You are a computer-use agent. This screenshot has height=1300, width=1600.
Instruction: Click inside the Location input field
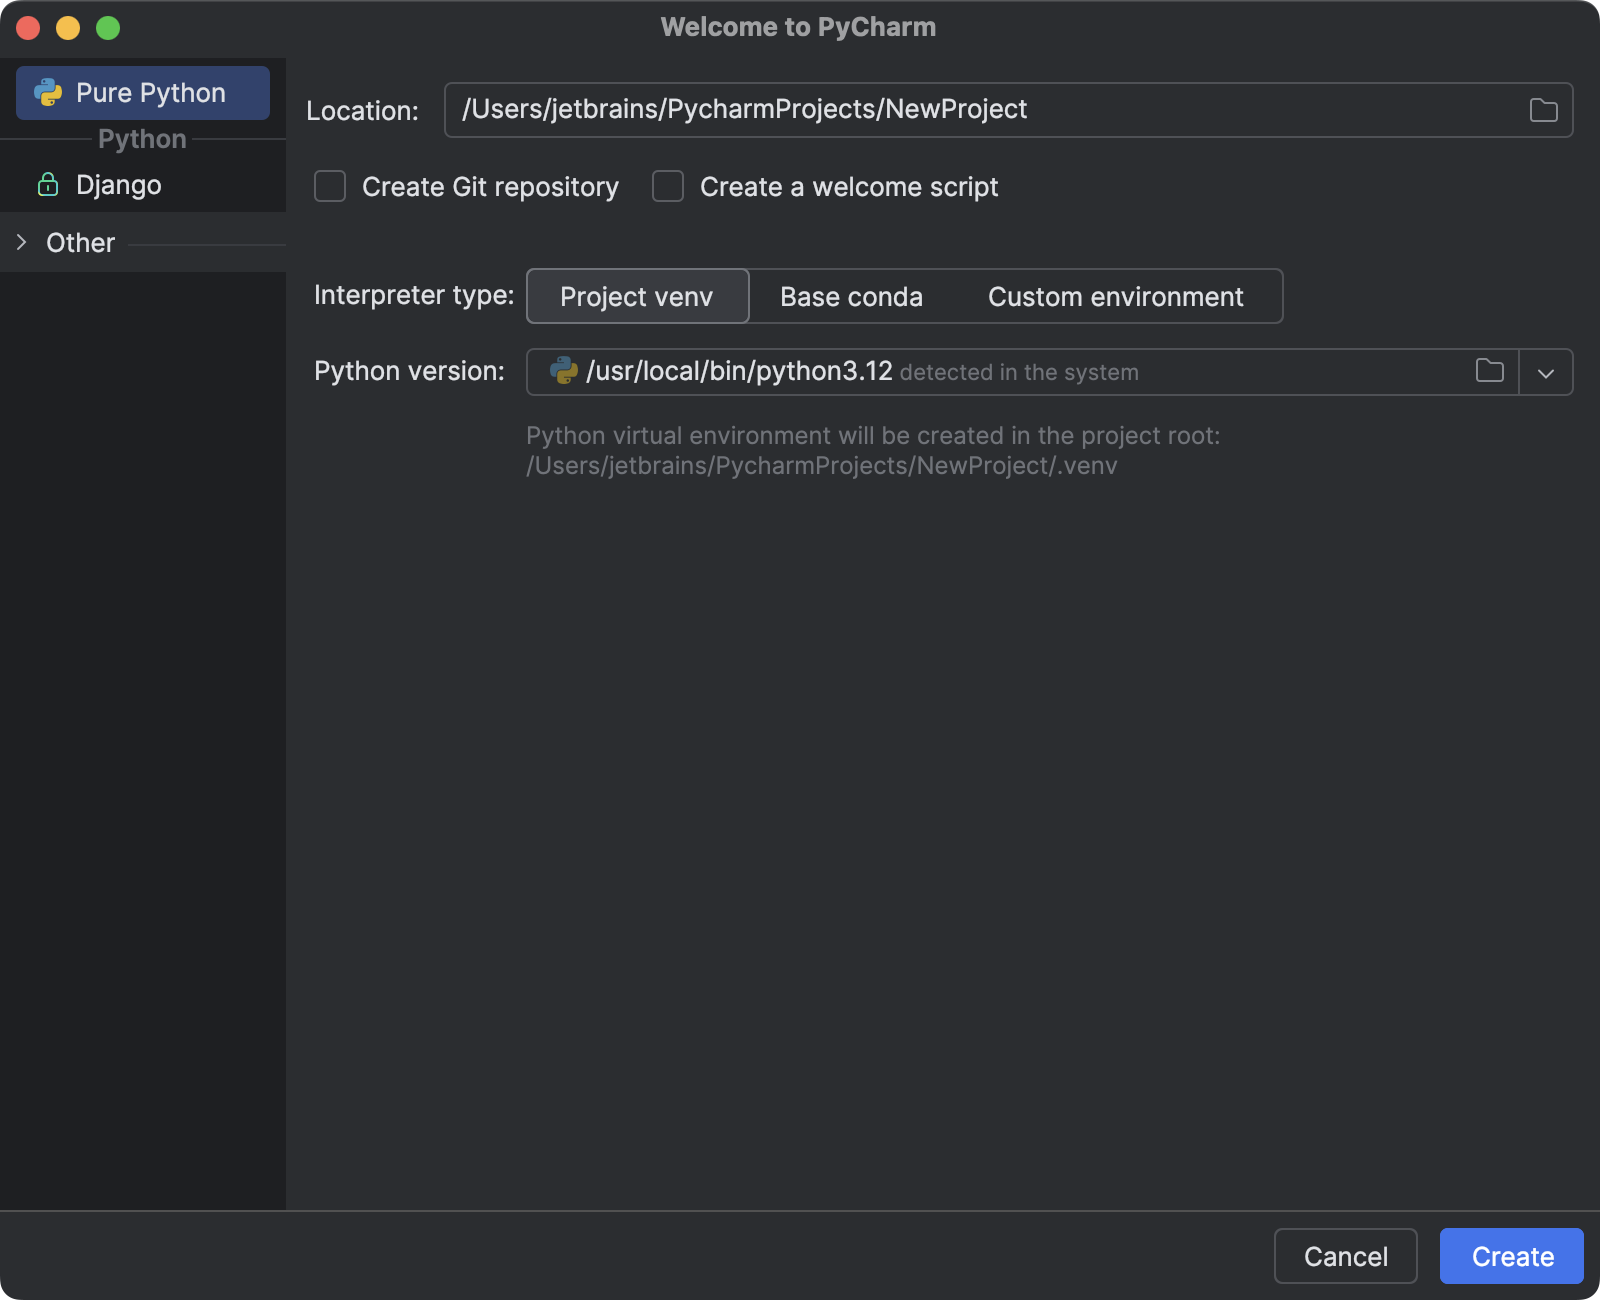(x=900, y=109)
